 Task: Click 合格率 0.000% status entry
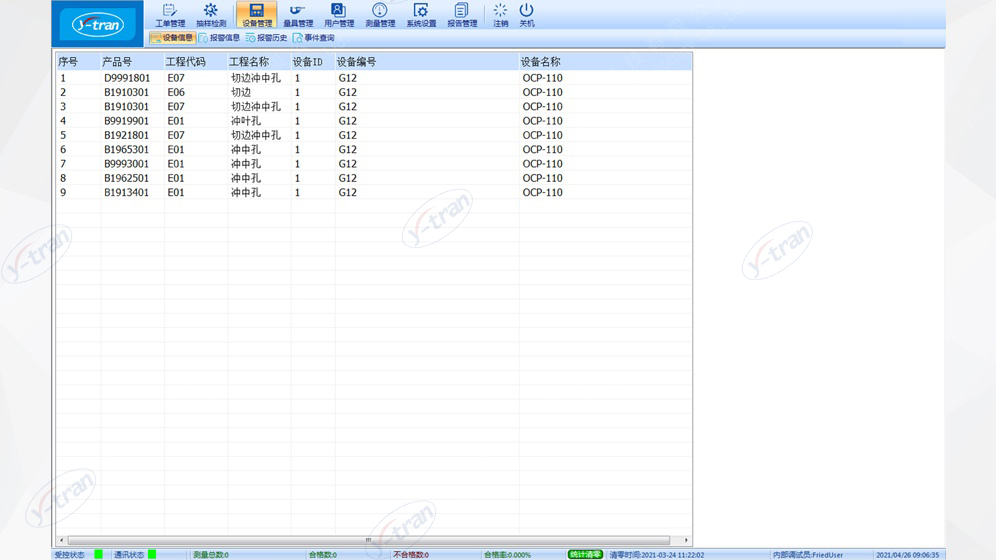coord(508,555)
